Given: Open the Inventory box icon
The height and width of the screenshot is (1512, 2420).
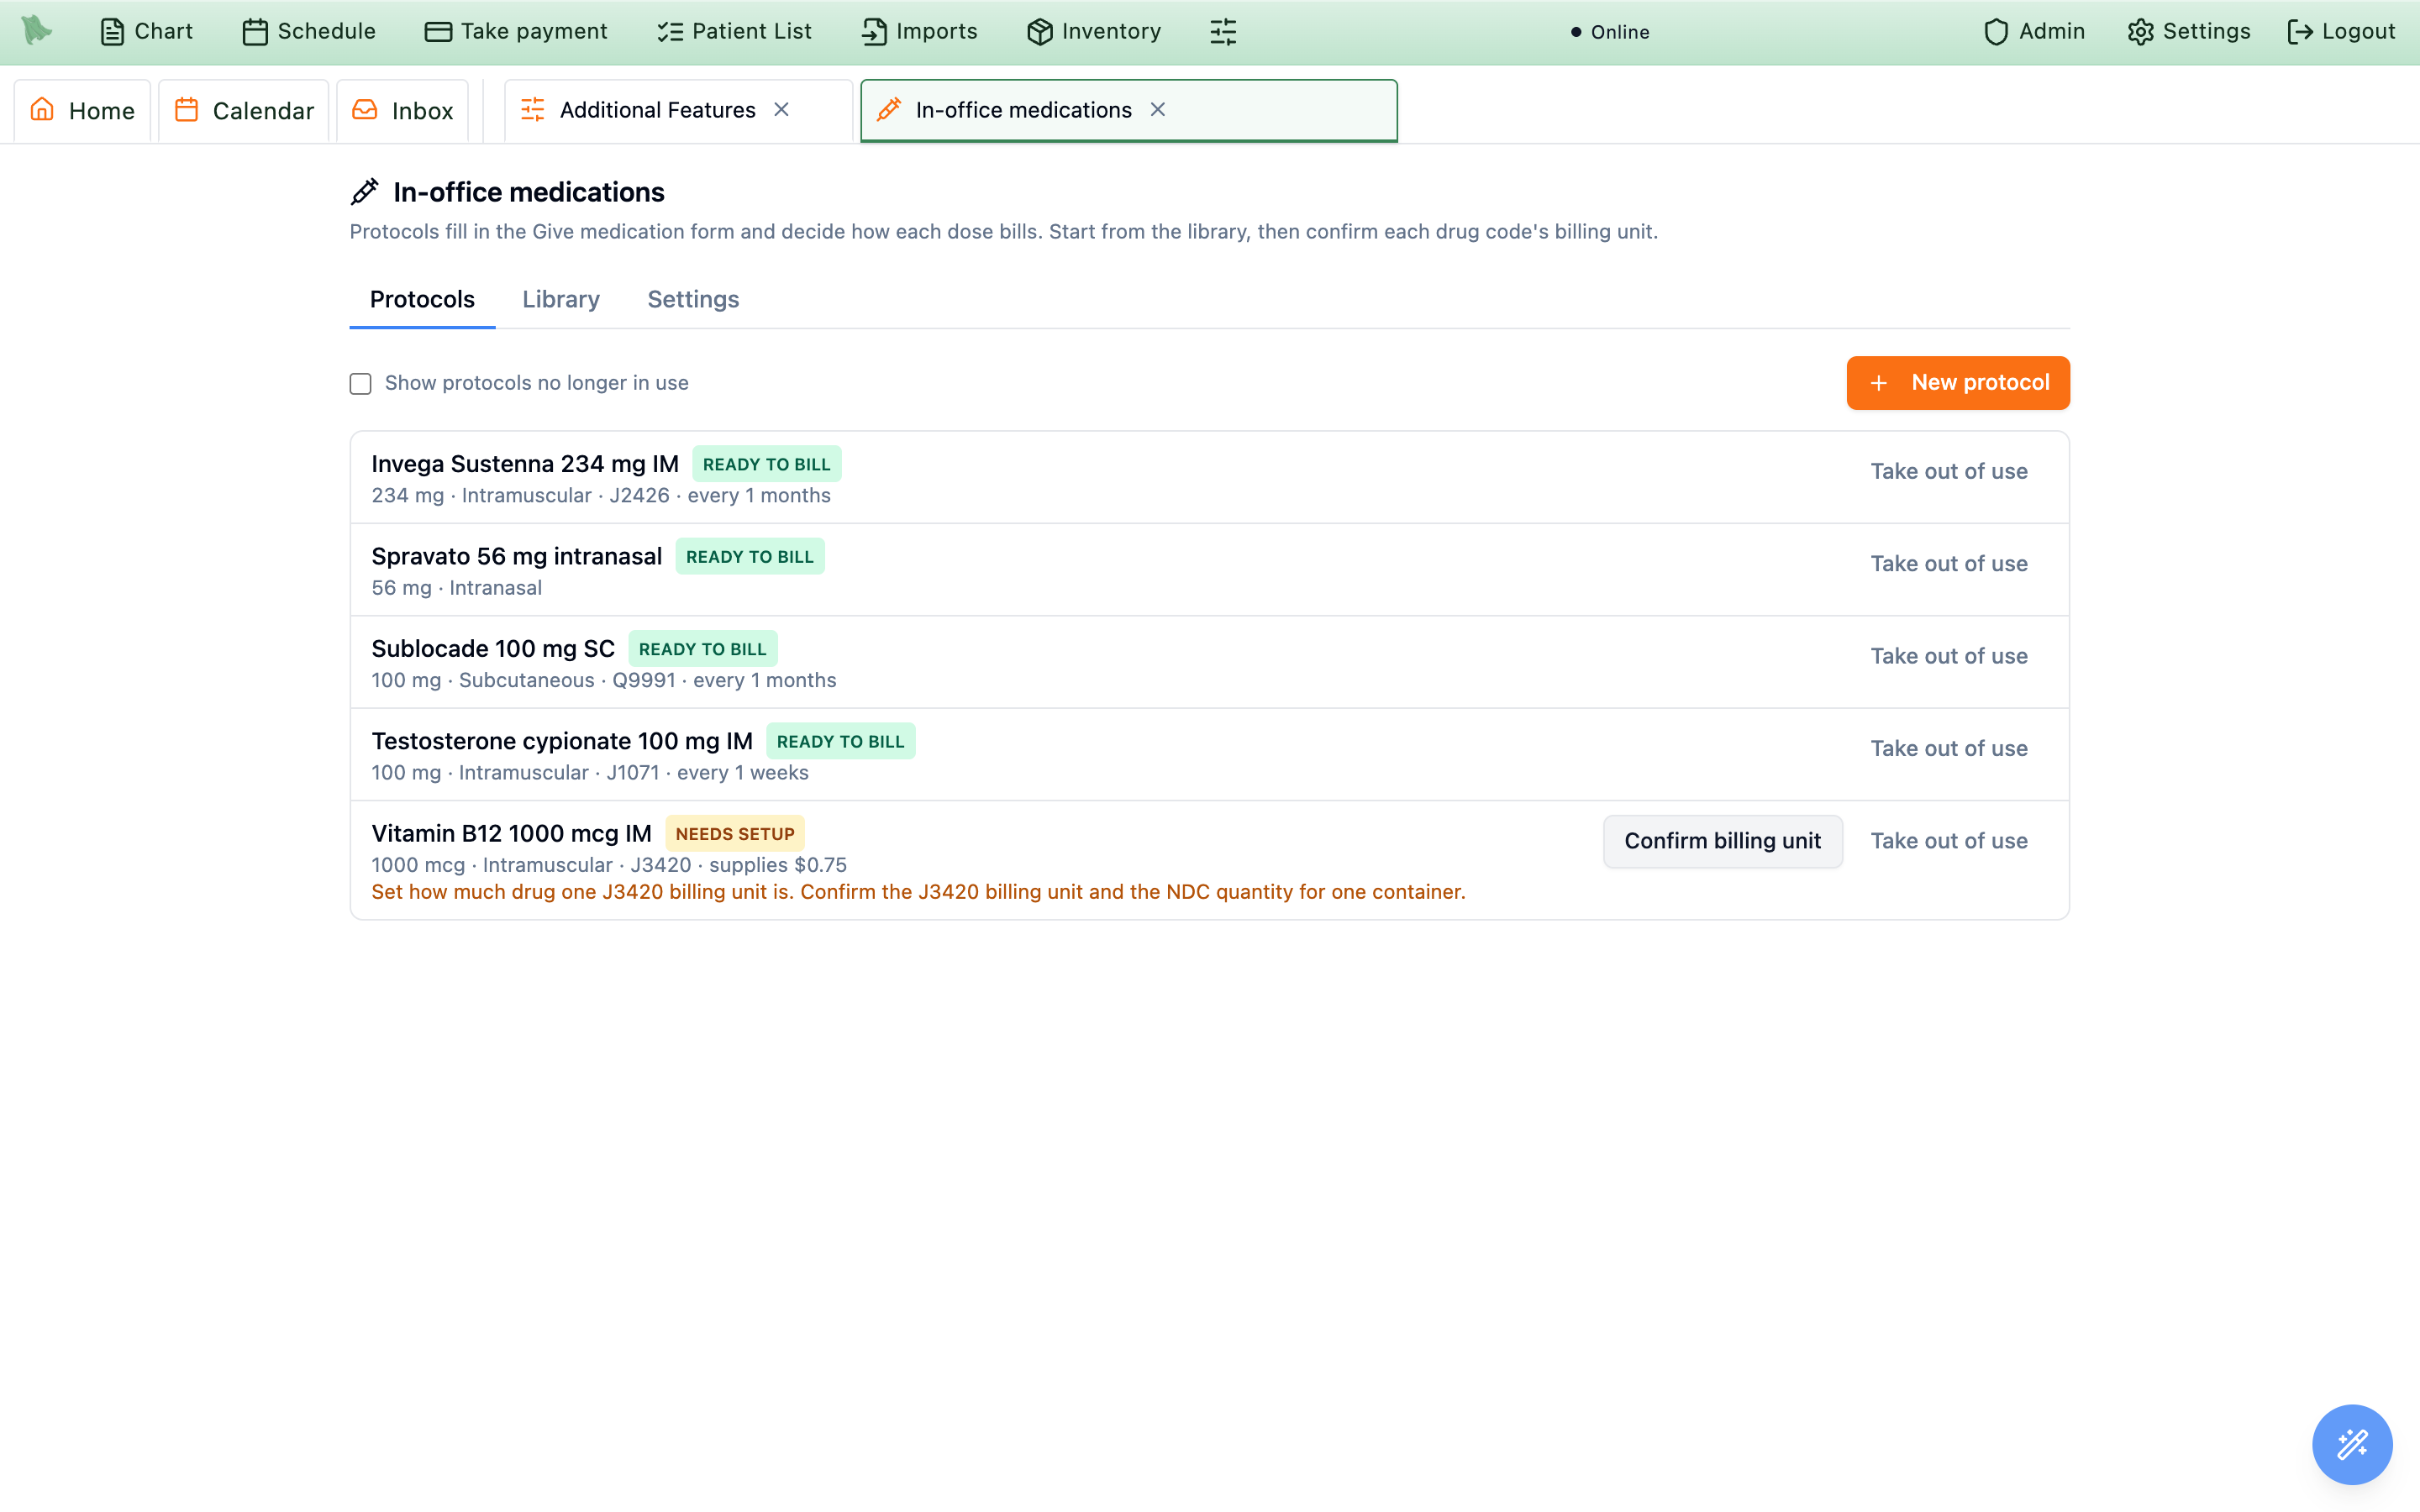Looking at the screenshot, I should [1040, 32].
